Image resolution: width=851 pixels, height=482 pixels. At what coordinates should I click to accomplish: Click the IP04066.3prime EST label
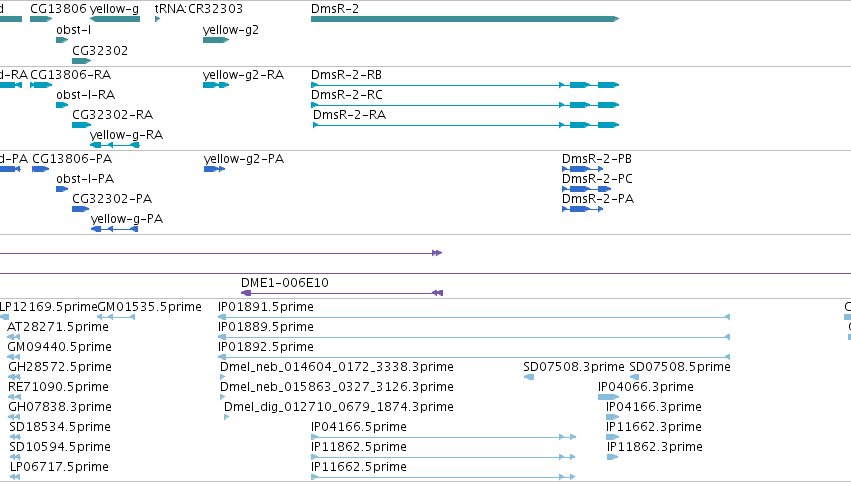(x=646, y=388)
